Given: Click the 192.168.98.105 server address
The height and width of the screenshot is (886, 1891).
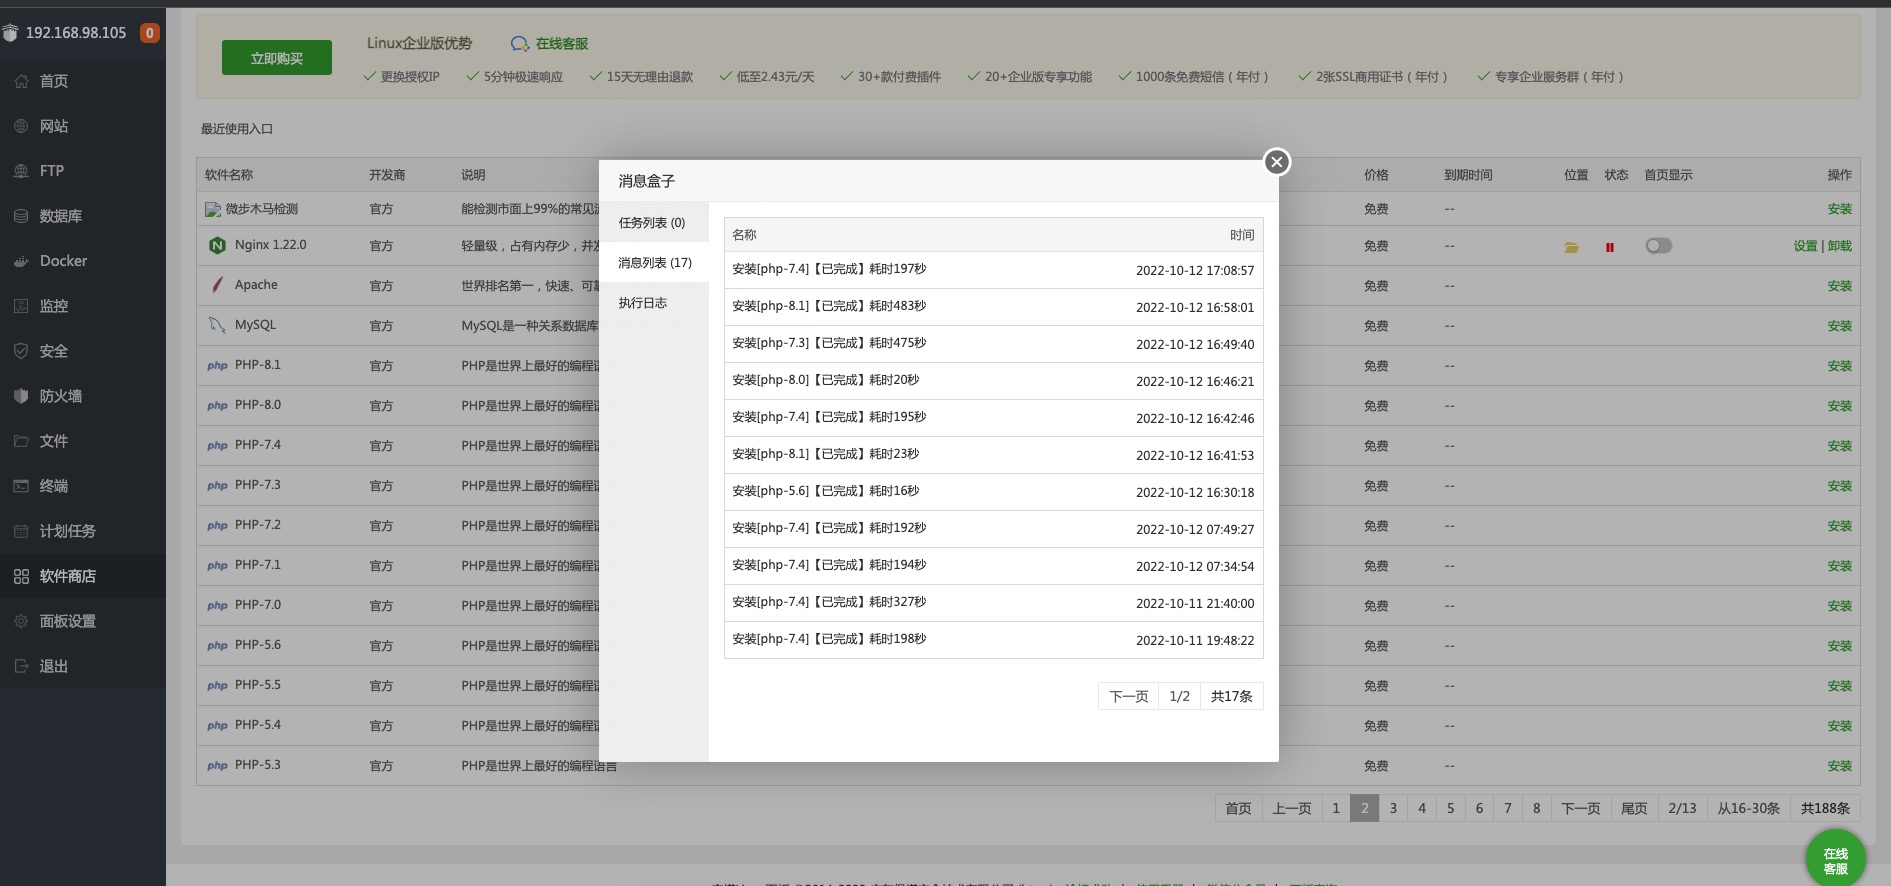Looking at the screenshot, I should click(76, 33).
